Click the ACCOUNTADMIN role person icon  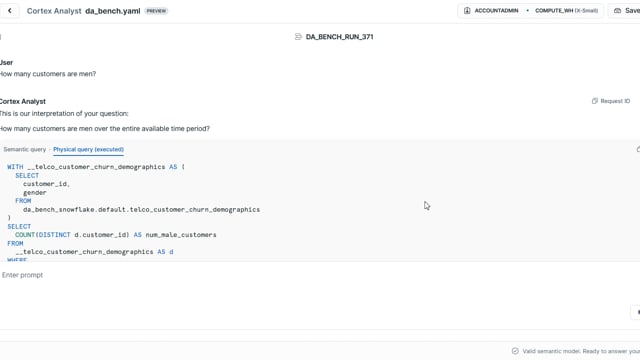click(467, 11)
